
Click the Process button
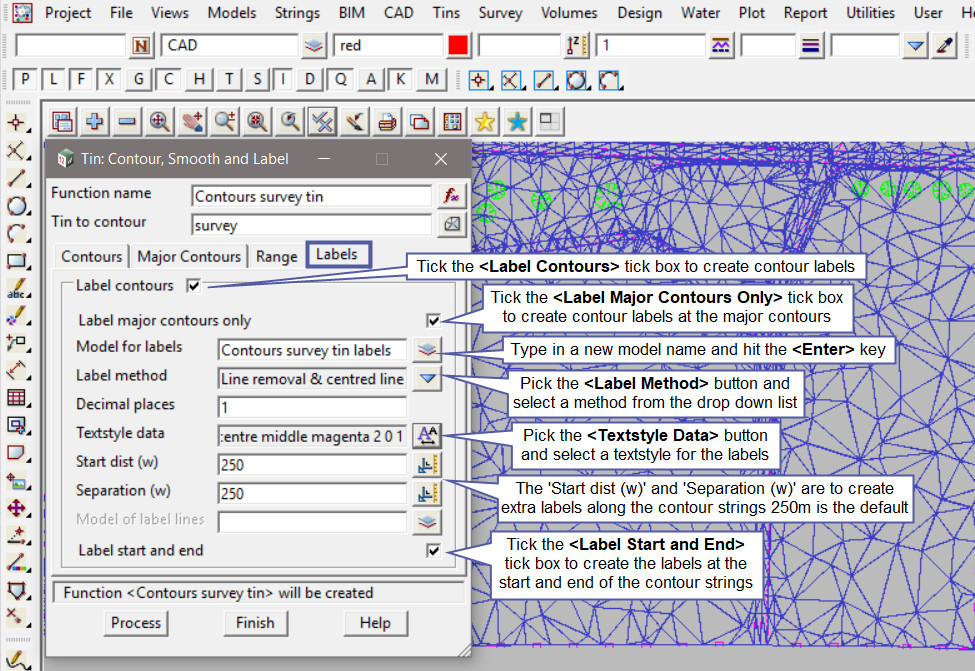point(136,623)
